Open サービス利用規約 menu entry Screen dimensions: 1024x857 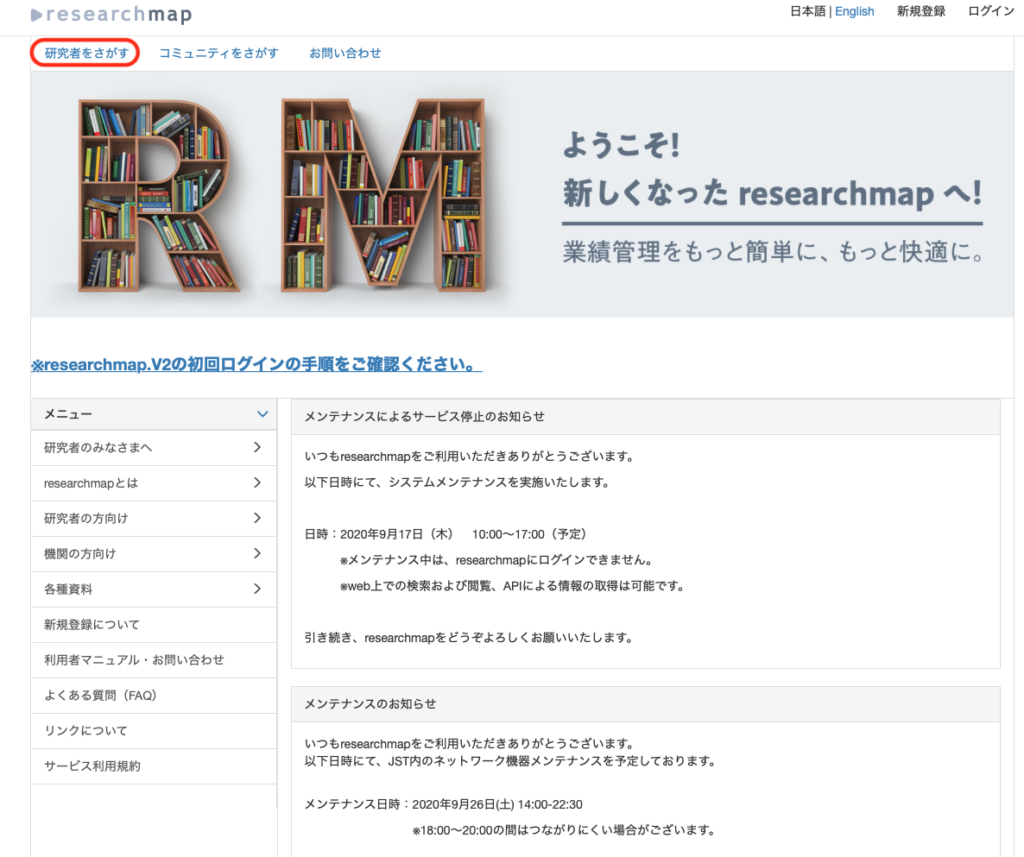tap(153, 766)
